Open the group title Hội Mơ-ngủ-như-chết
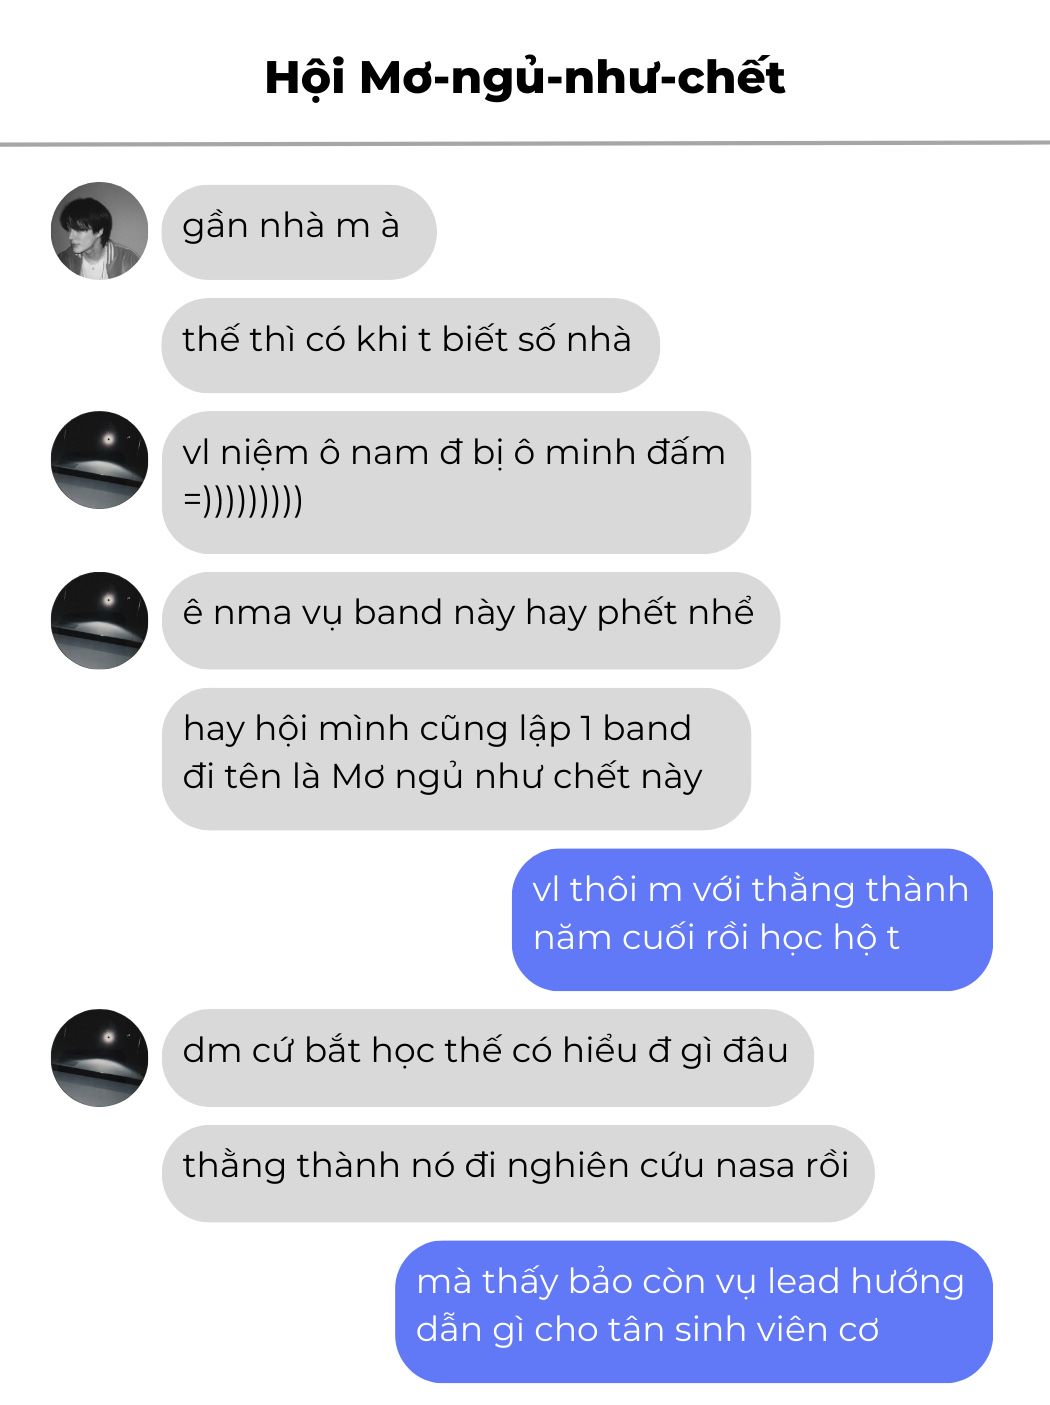 pyautogui.click(x=525, y=78)
